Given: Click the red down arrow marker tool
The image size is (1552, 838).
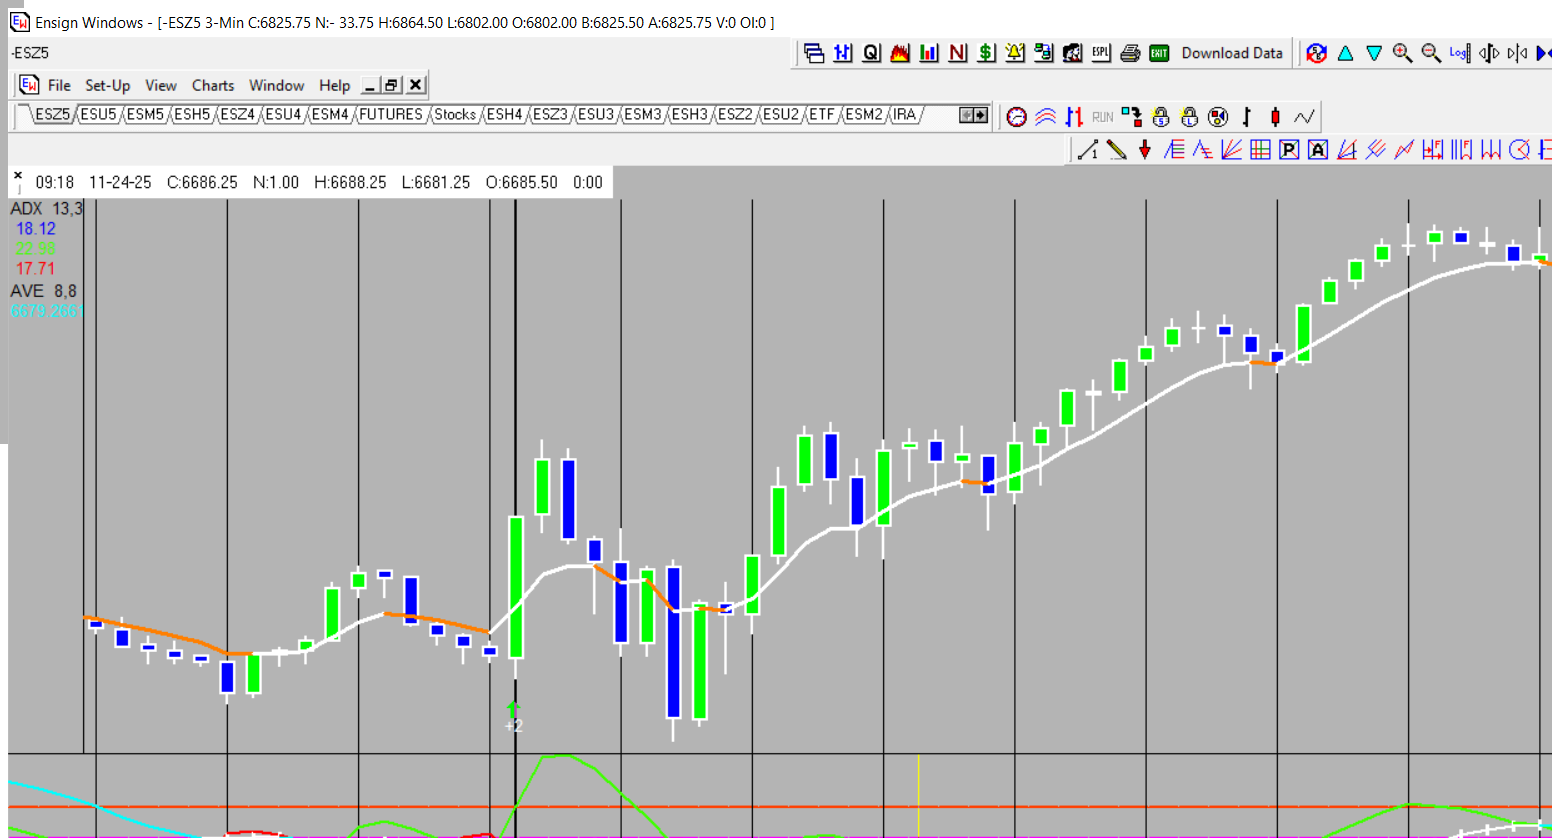Looking at the screenshot, I should 1145,150.
